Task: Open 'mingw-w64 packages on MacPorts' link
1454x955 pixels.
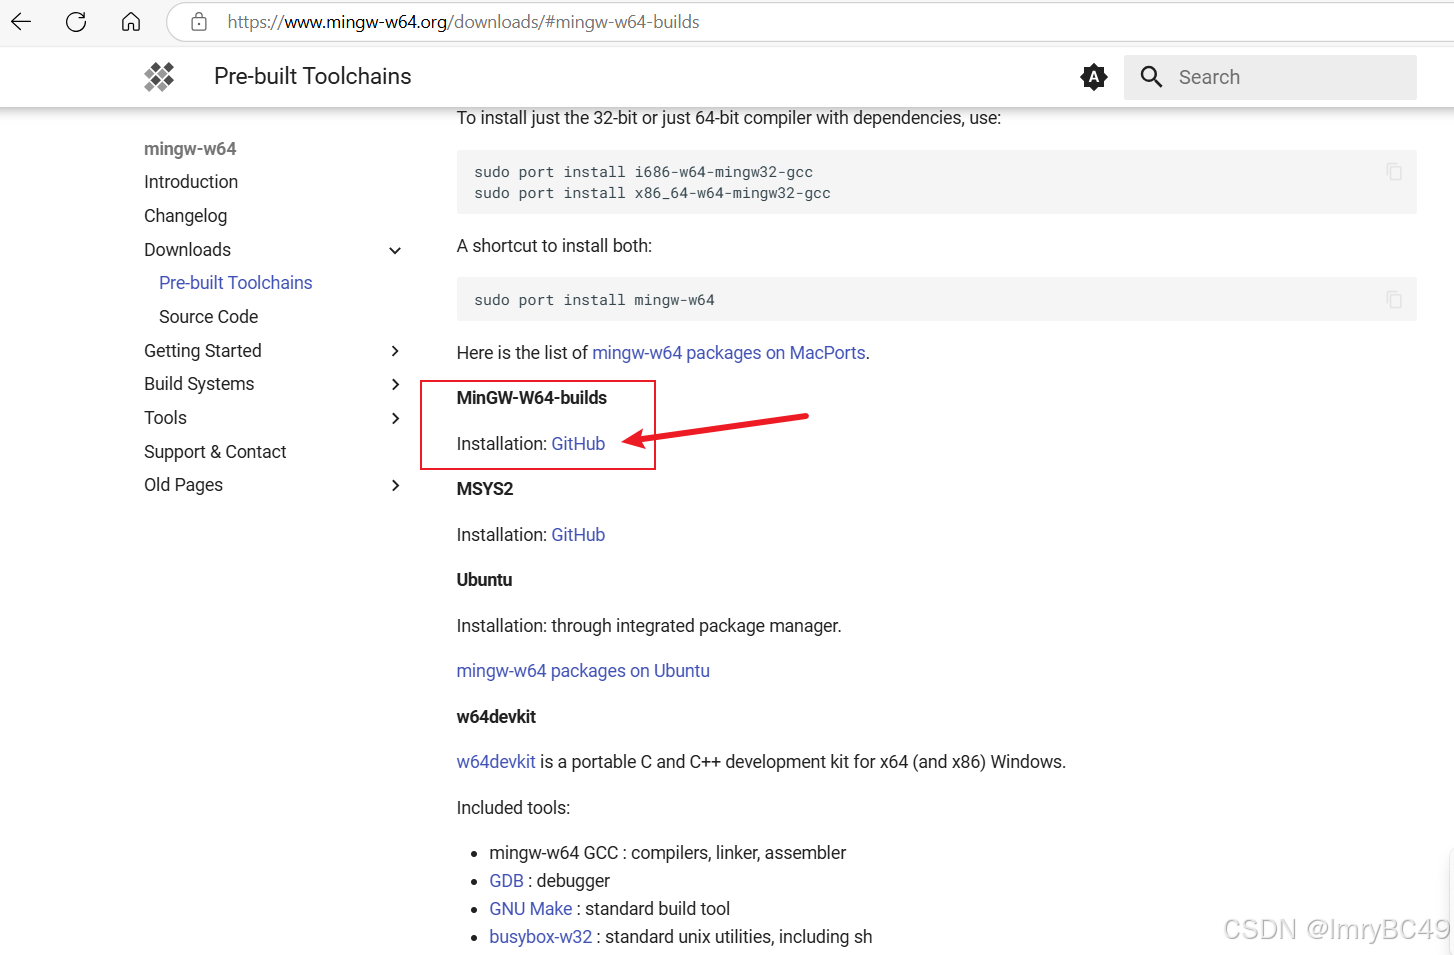Action: click(x=729, y=353)
